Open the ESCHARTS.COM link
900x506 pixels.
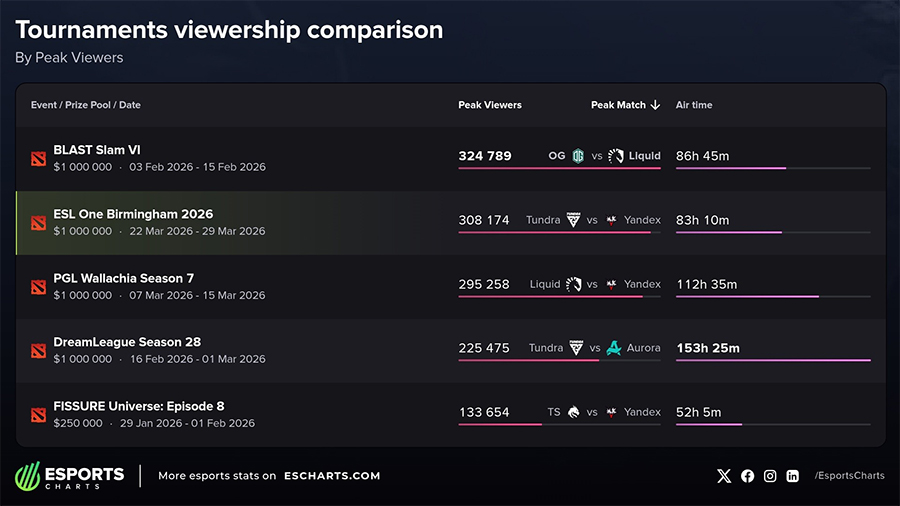pos(332,476)
